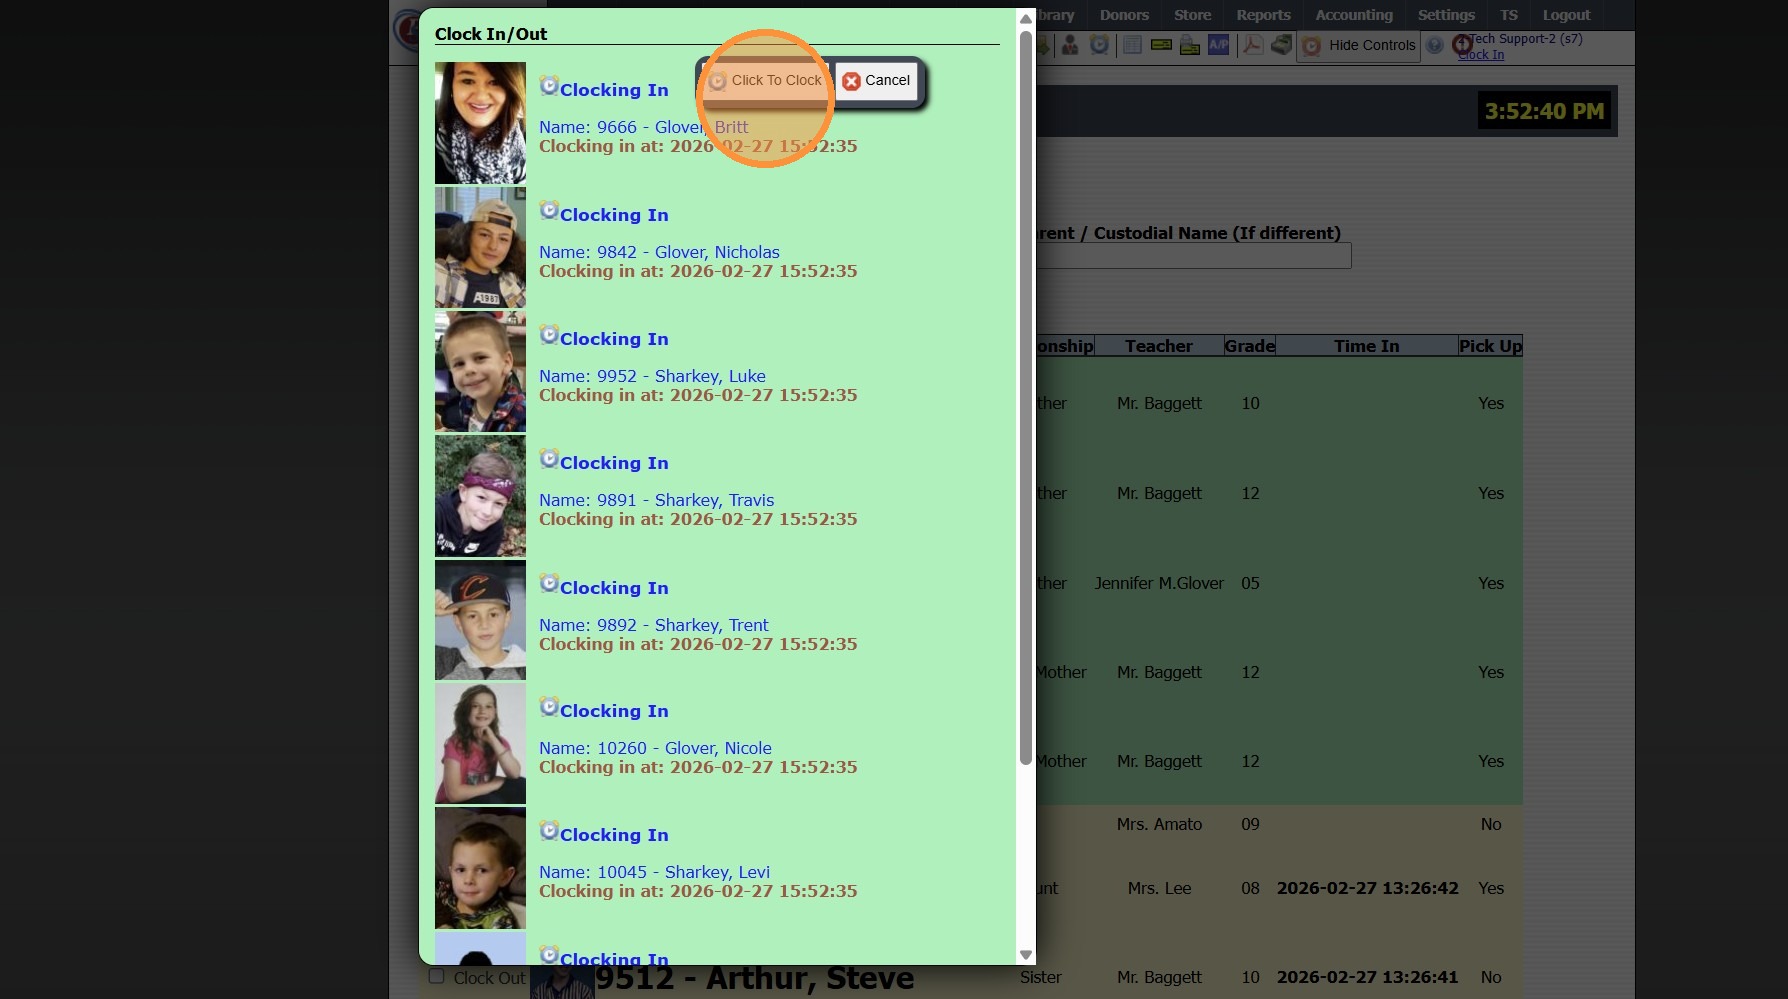Cancel the Clock In/Out dialog
The height and width of the screenshot is (999, 1788).
(877, 81)
